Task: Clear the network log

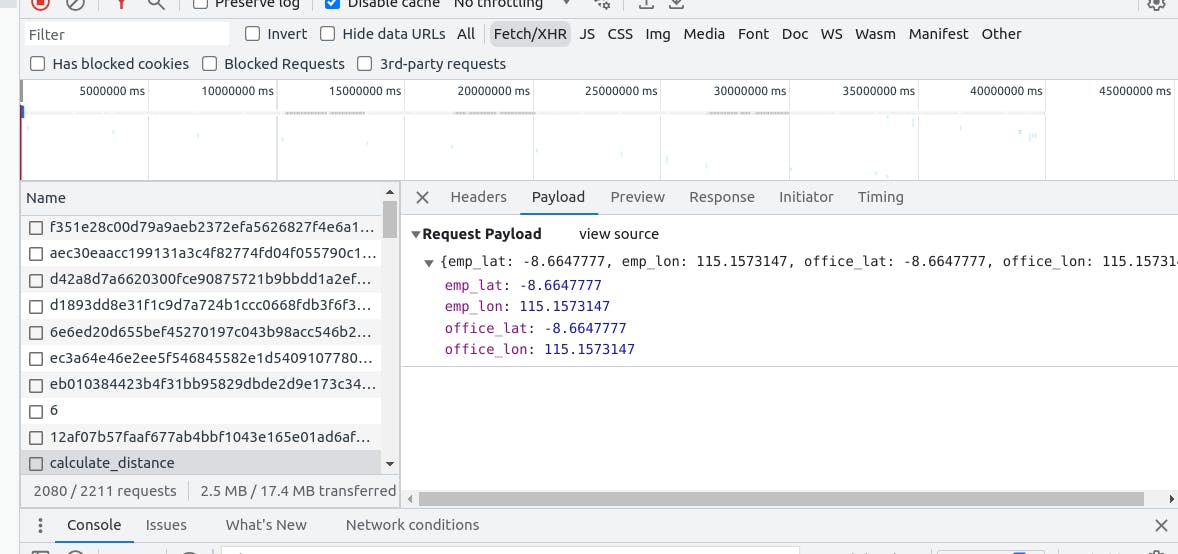Action: click(x=75, y=4)
